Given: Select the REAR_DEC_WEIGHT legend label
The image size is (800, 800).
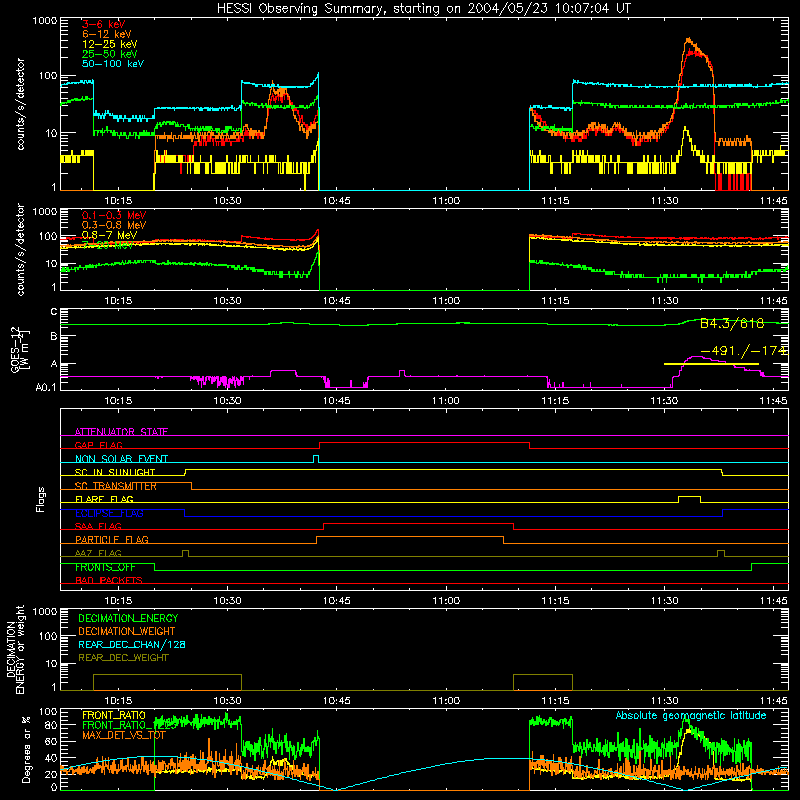Looking at the screenshot, I should tap(123, 658).
